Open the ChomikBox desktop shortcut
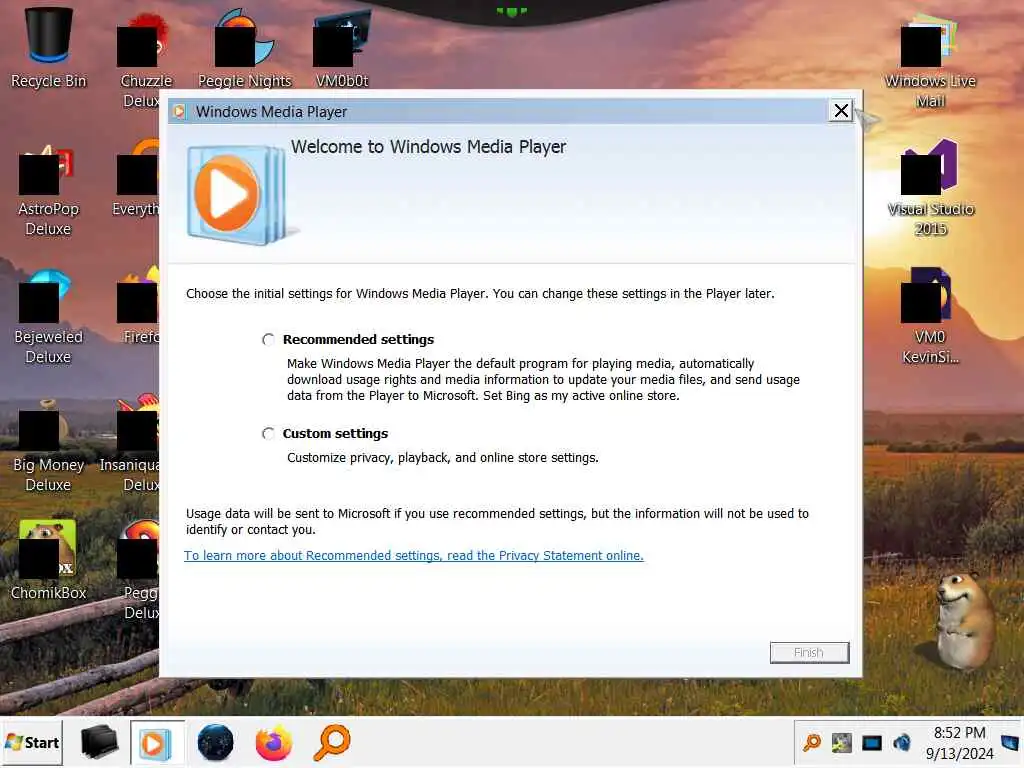 tap(48, 560)
